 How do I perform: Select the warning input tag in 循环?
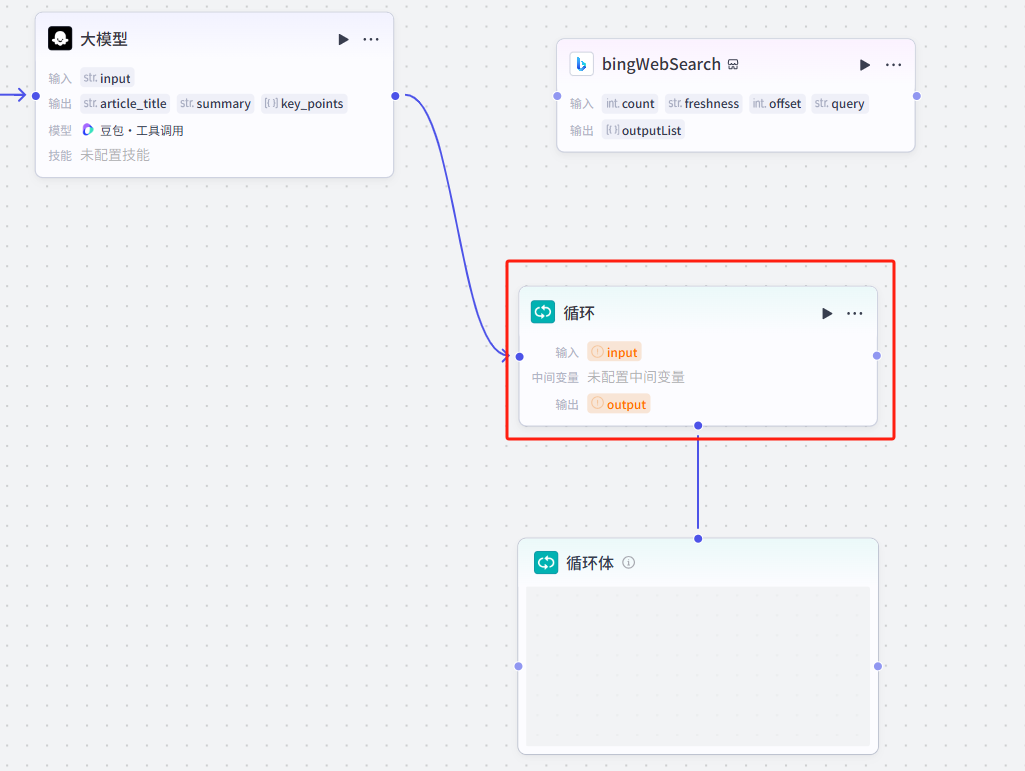(614, 352)
